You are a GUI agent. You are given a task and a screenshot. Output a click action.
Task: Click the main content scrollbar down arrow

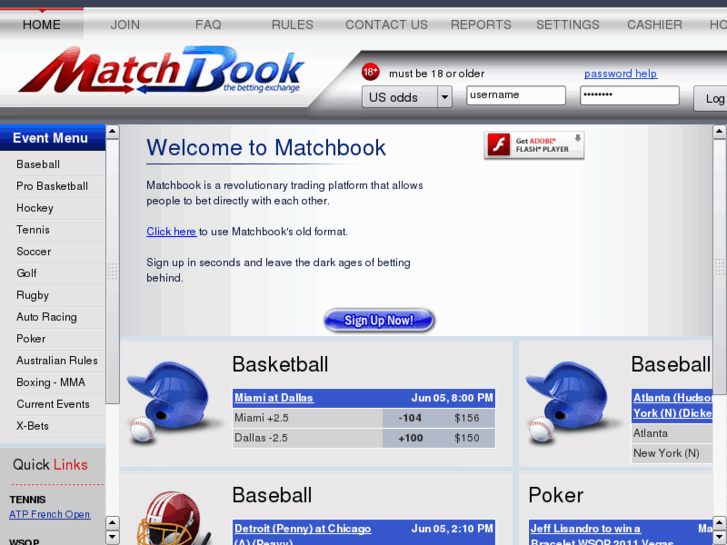(x=719, y=537)
